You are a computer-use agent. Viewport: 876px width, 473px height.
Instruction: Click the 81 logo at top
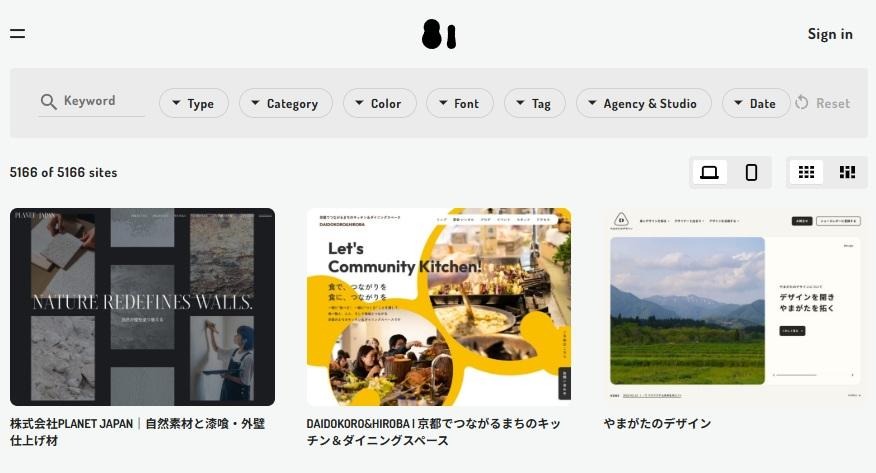[439, 34]
